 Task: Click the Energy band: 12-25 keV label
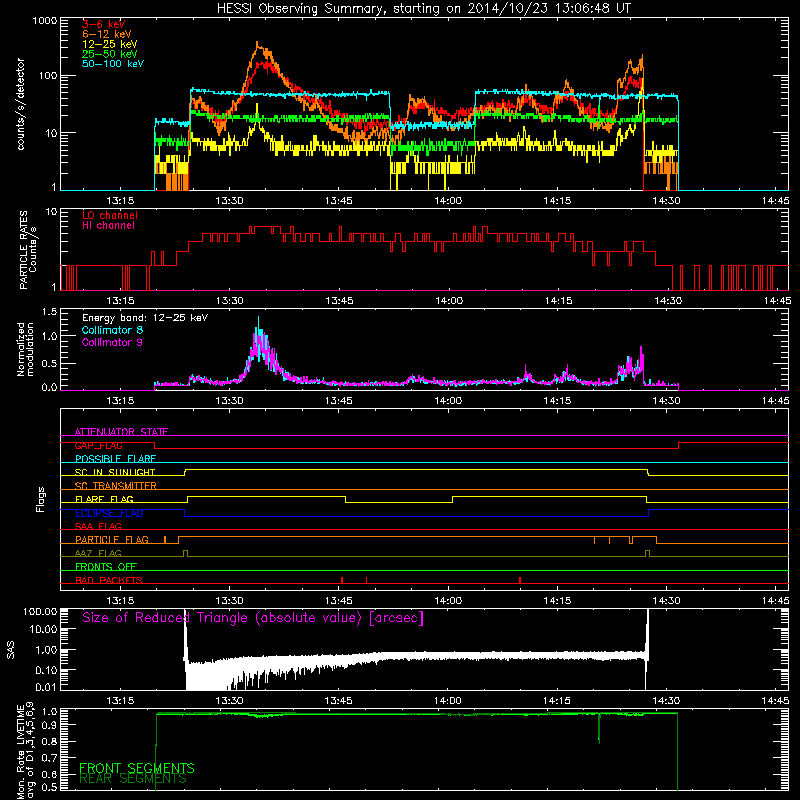[145, 318]
